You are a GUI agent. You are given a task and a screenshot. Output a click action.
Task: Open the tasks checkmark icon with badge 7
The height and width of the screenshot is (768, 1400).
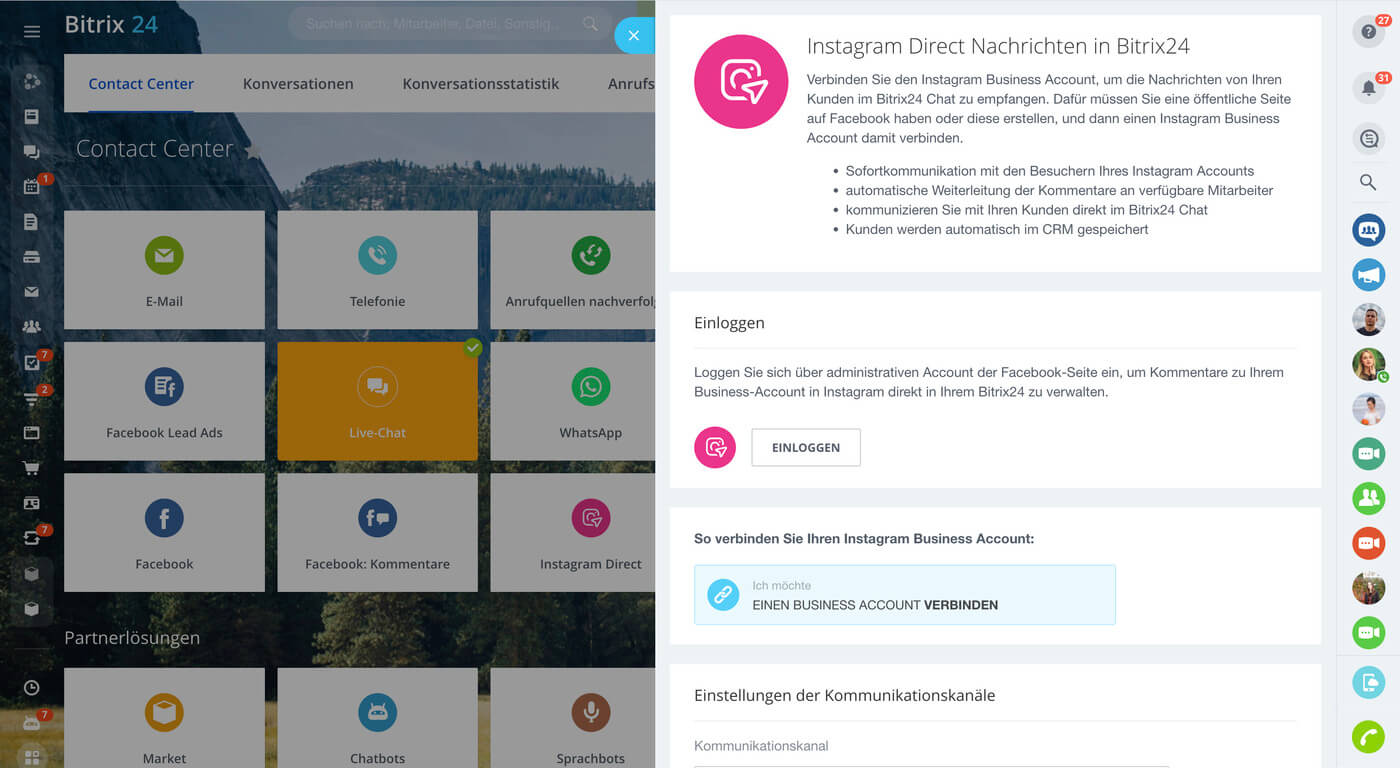point(31,362)
